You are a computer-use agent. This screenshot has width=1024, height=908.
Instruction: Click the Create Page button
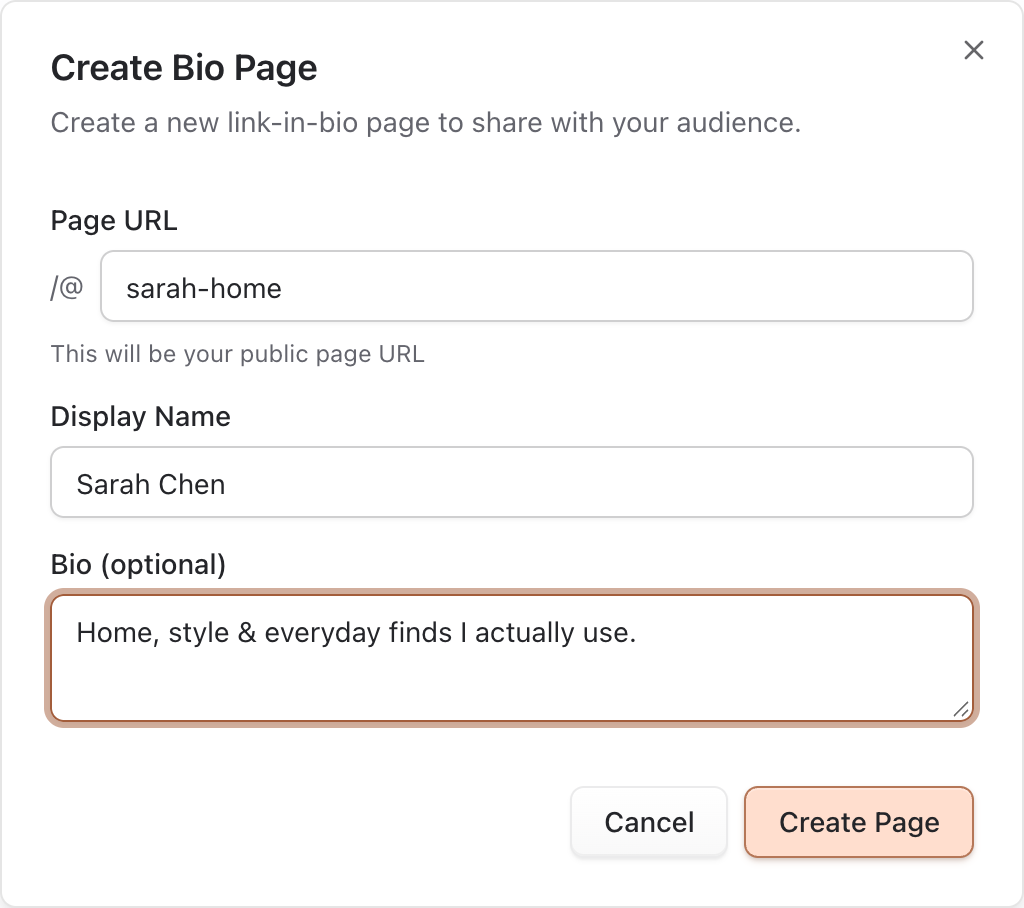pyautogui.click(x=859, y=822)
